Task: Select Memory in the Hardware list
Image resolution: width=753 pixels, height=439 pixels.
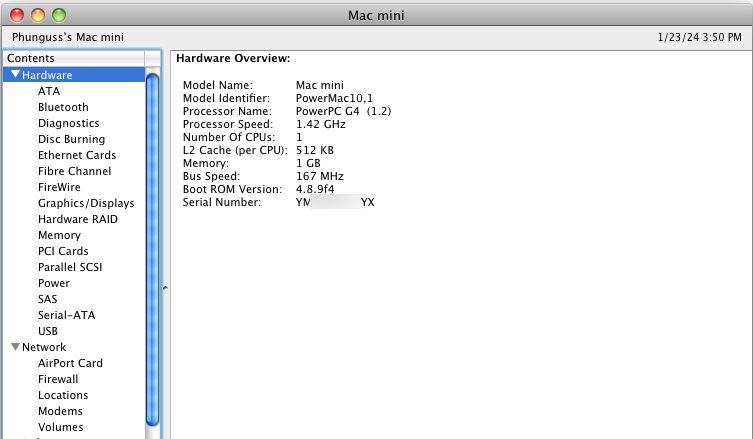Action: tap(60, 235)
